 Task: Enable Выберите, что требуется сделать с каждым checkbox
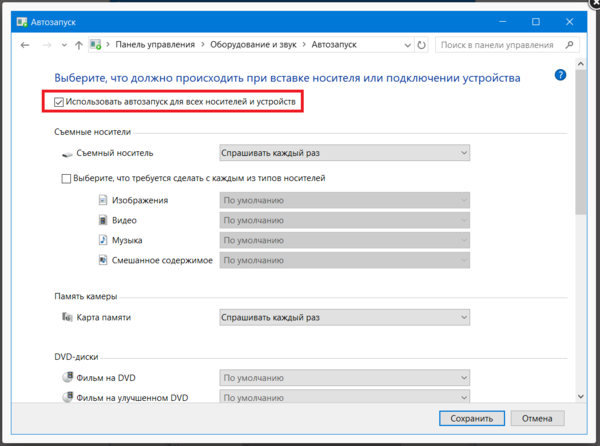tap(66, 179)
